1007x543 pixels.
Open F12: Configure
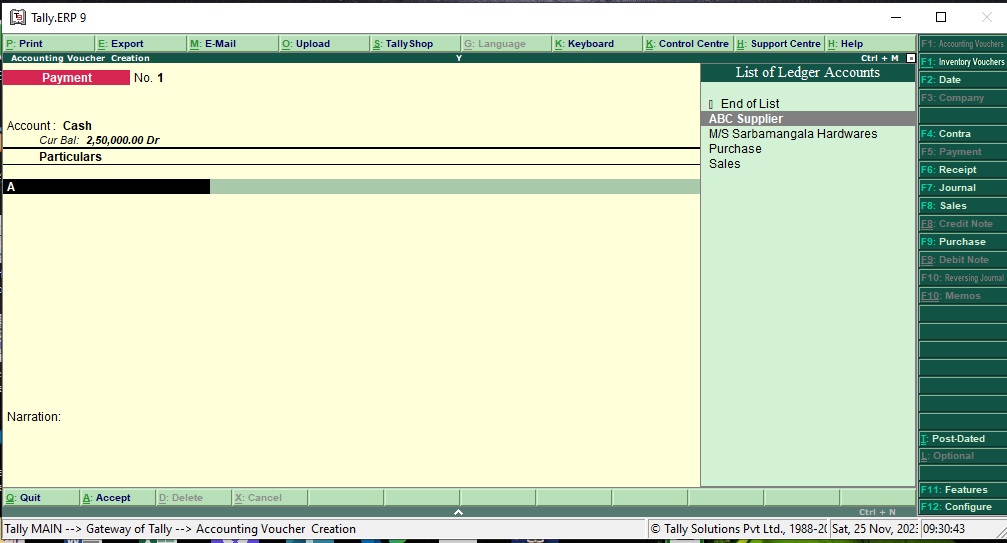[962, 506]
